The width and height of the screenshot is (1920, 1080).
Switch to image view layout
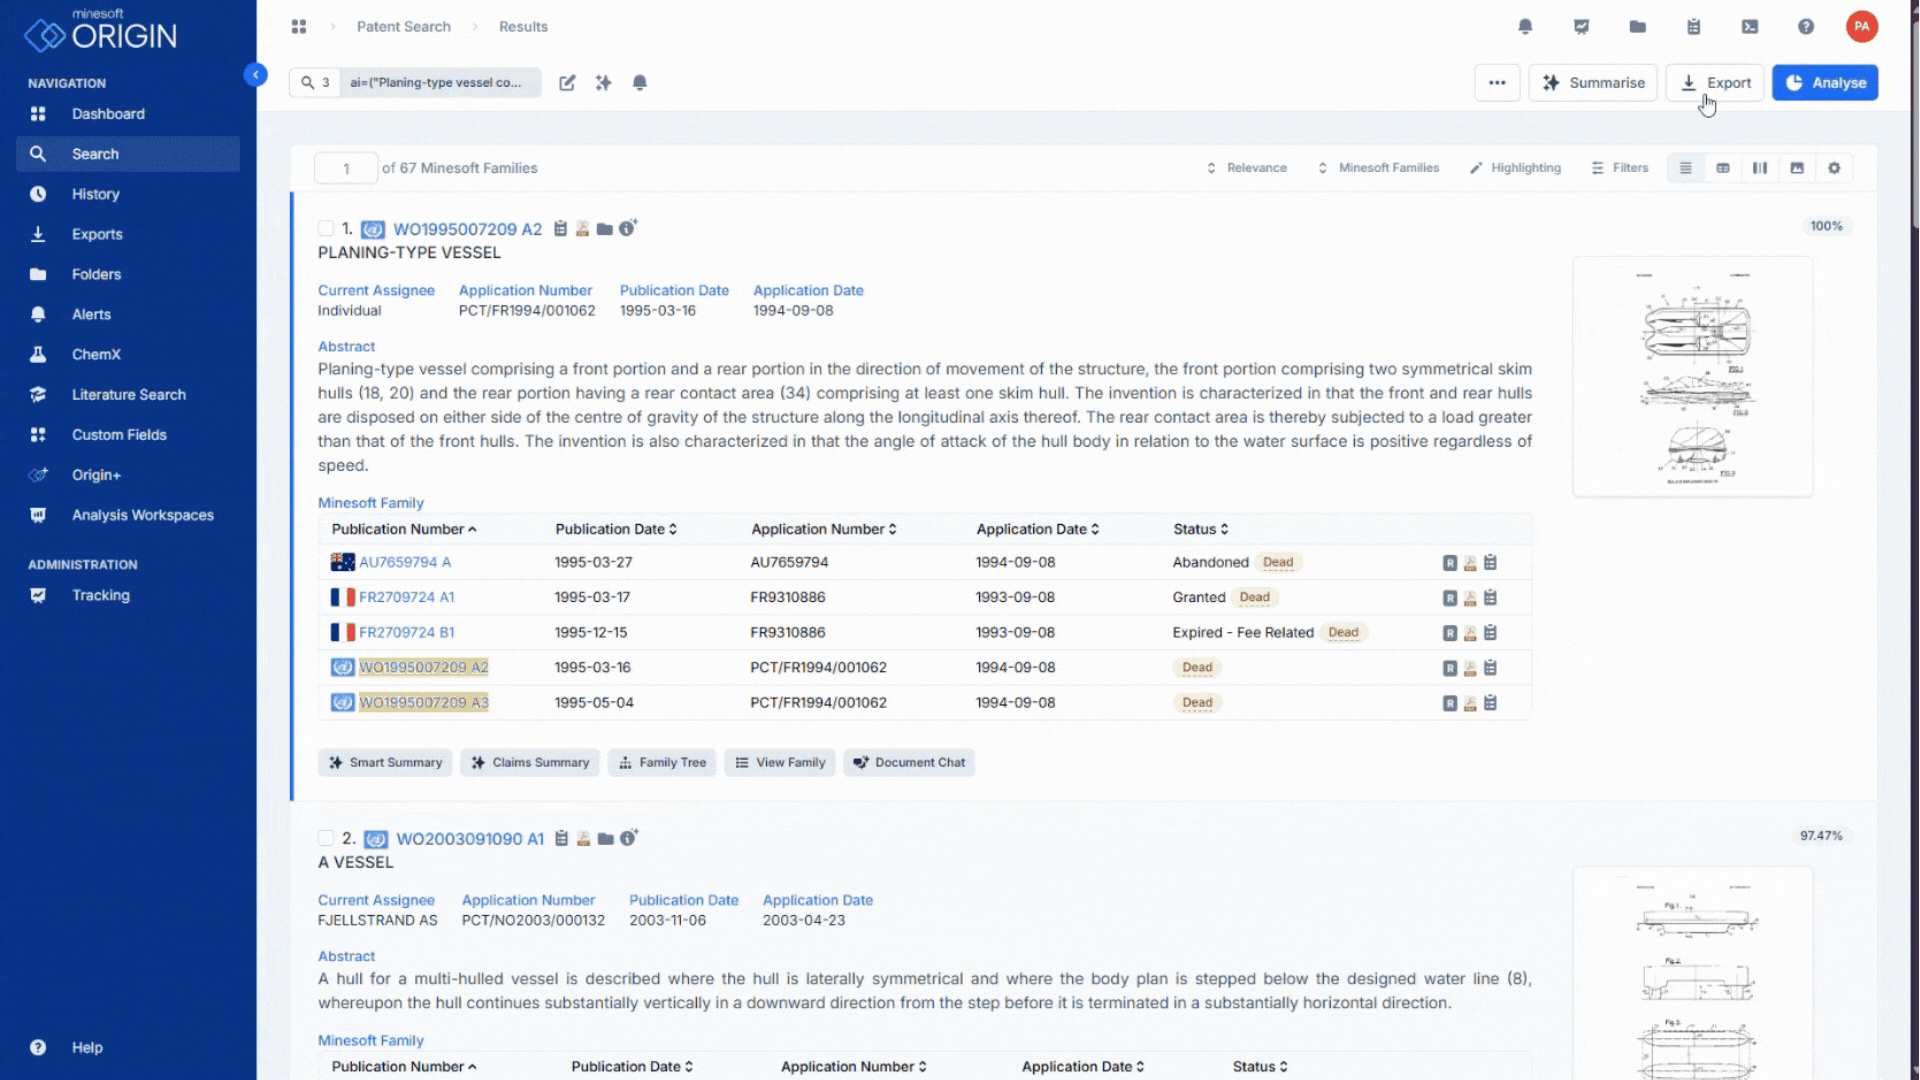pos(1797,168)
